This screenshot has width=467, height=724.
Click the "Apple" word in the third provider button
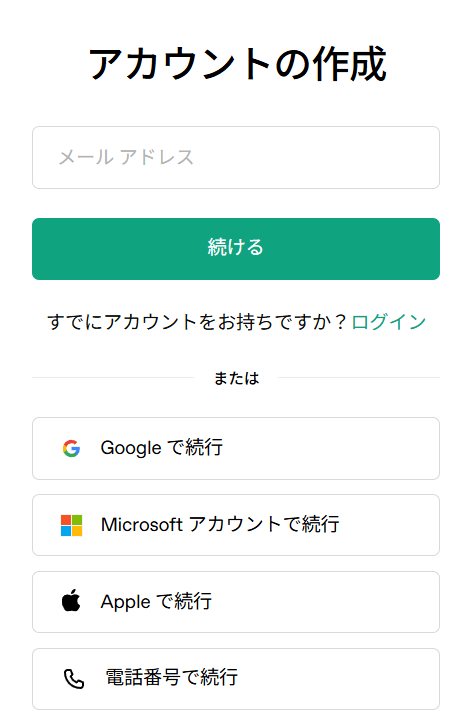point(126,602)
